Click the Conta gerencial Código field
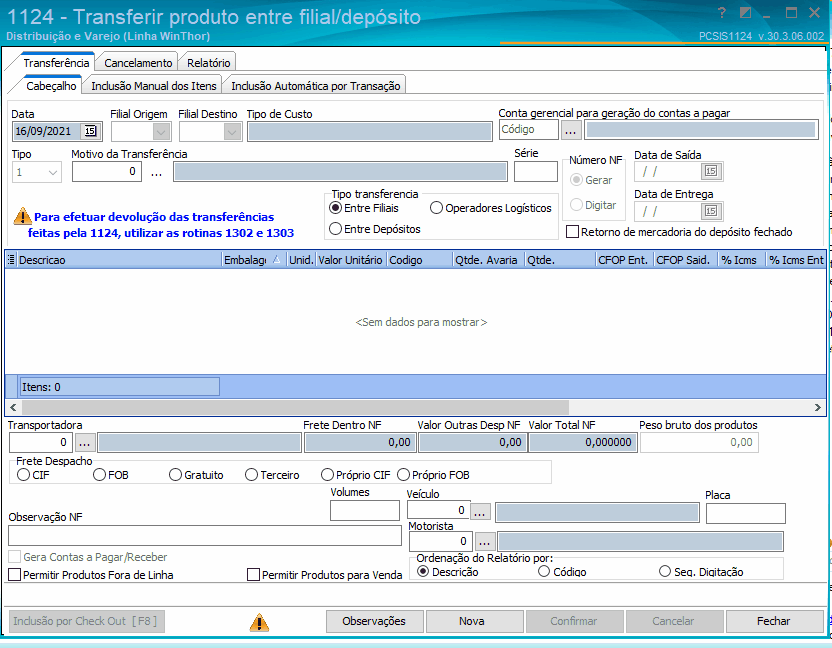Screen dimensions: 832x648 [x=528, y=129]
